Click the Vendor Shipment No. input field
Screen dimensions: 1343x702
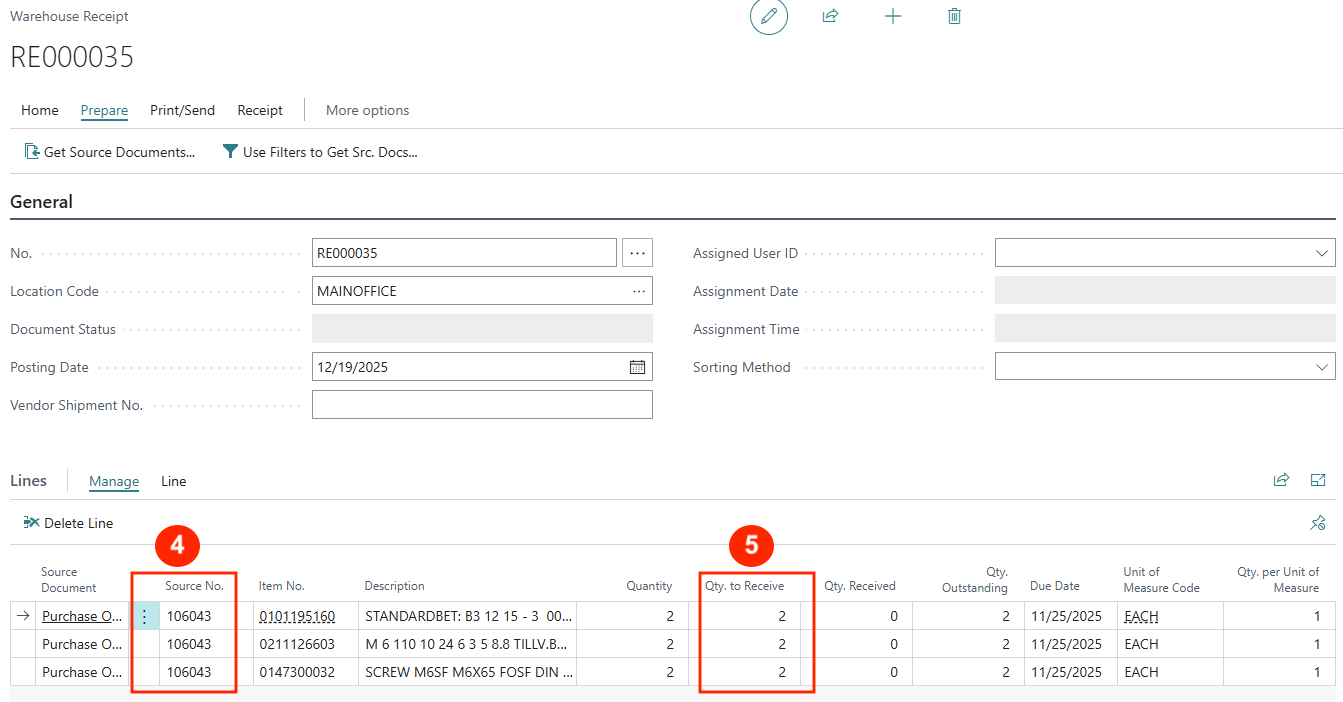pyautogui.click(x=482, y=405)
